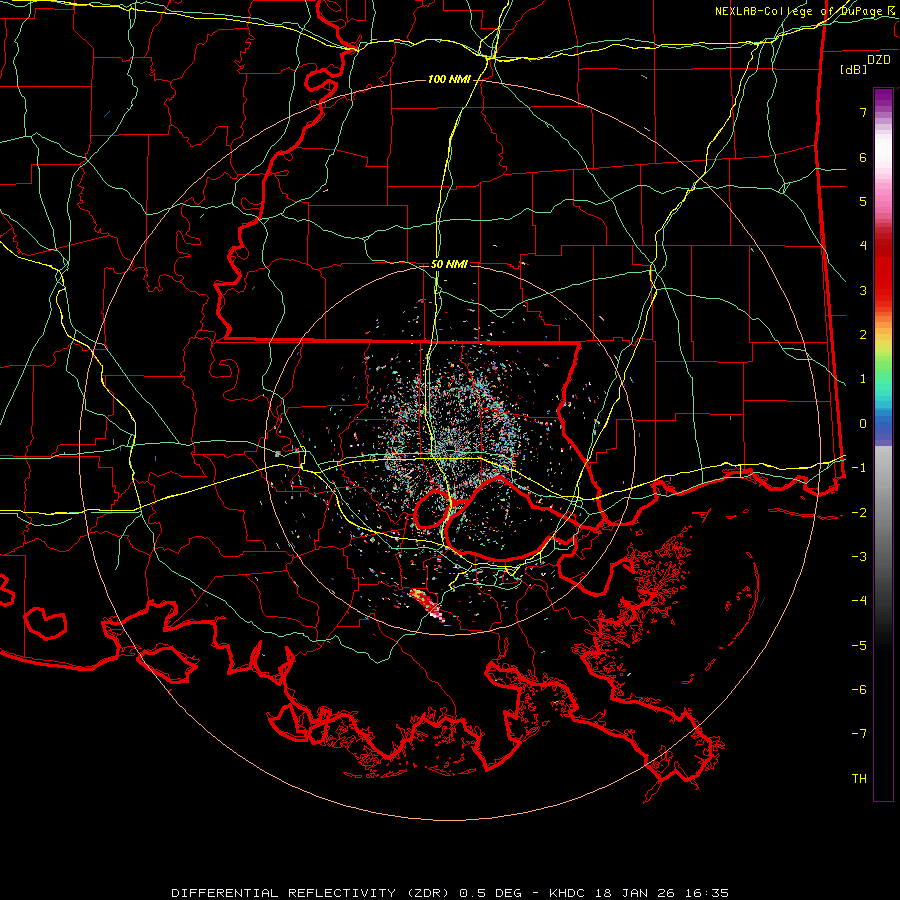Select the -3 value on the color scale

pos(859,557)
